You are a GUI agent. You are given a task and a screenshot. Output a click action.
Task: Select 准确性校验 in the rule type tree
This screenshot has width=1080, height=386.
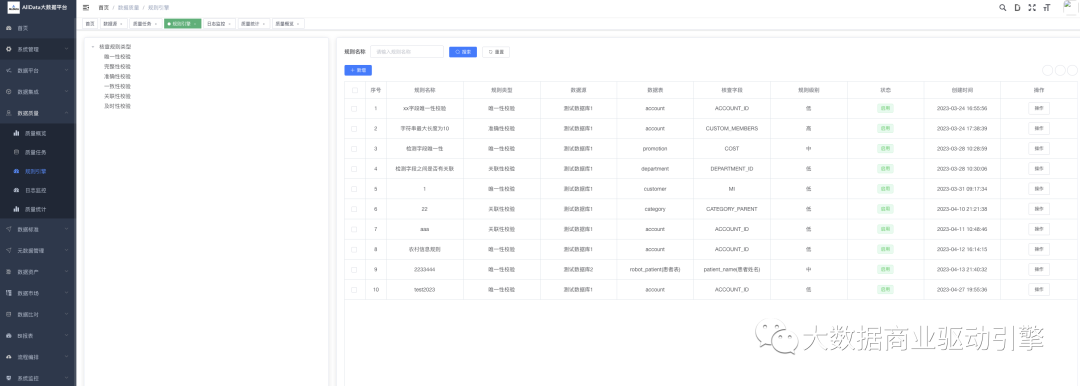(117, 77)
